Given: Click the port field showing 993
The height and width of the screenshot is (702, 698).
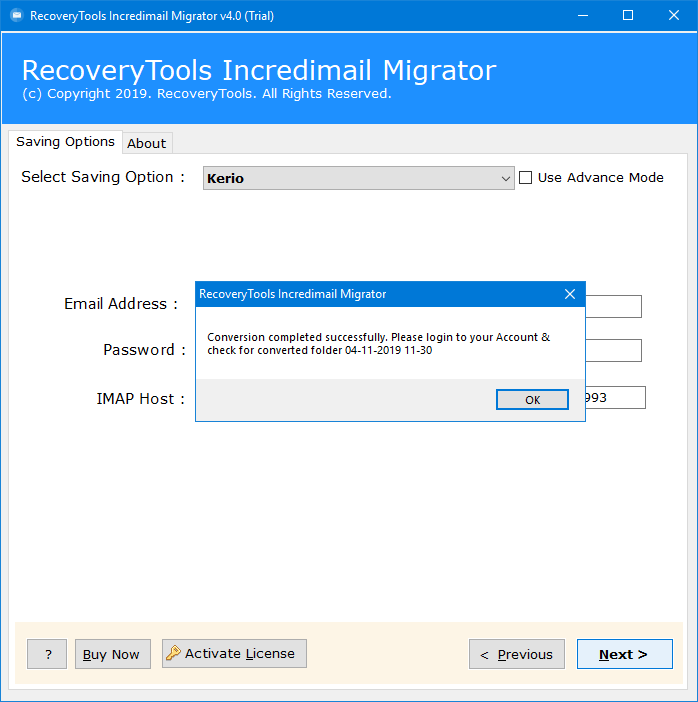Looking at the screenshot, I should tap(615, 398).
